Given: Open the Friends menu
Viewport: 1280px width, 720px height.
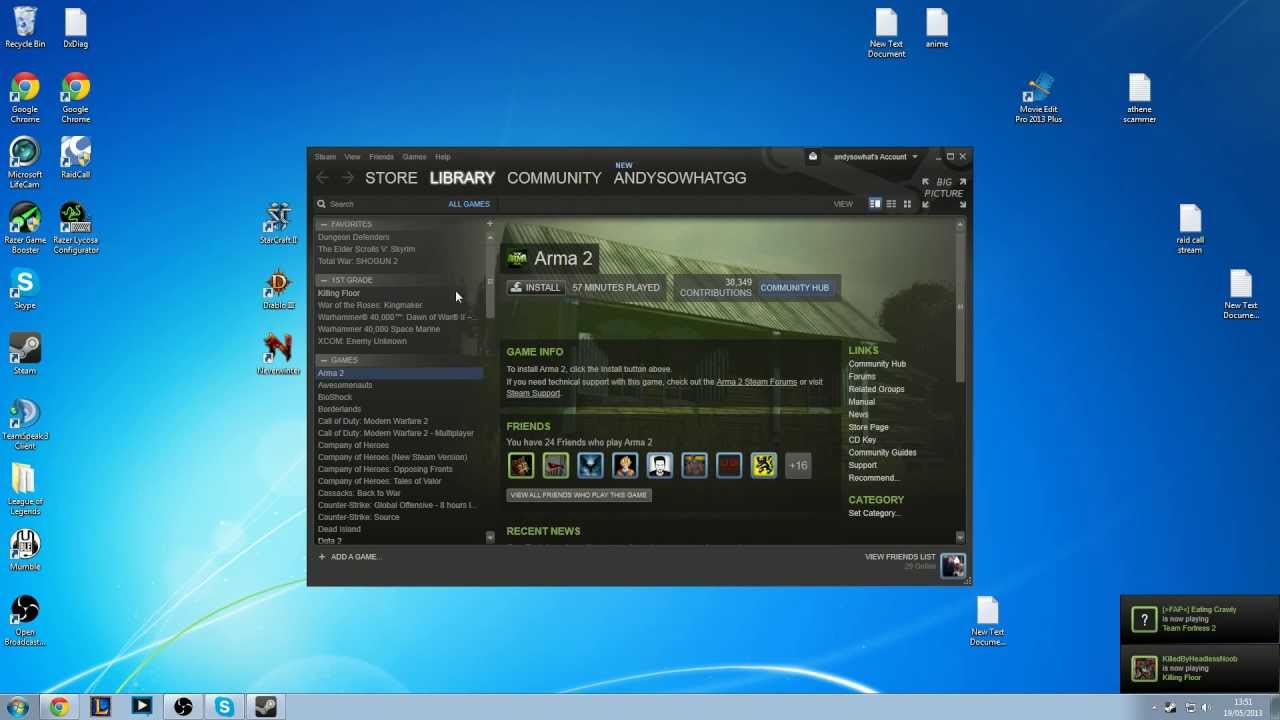Looking at the screenshot, I should coord(381,157).
